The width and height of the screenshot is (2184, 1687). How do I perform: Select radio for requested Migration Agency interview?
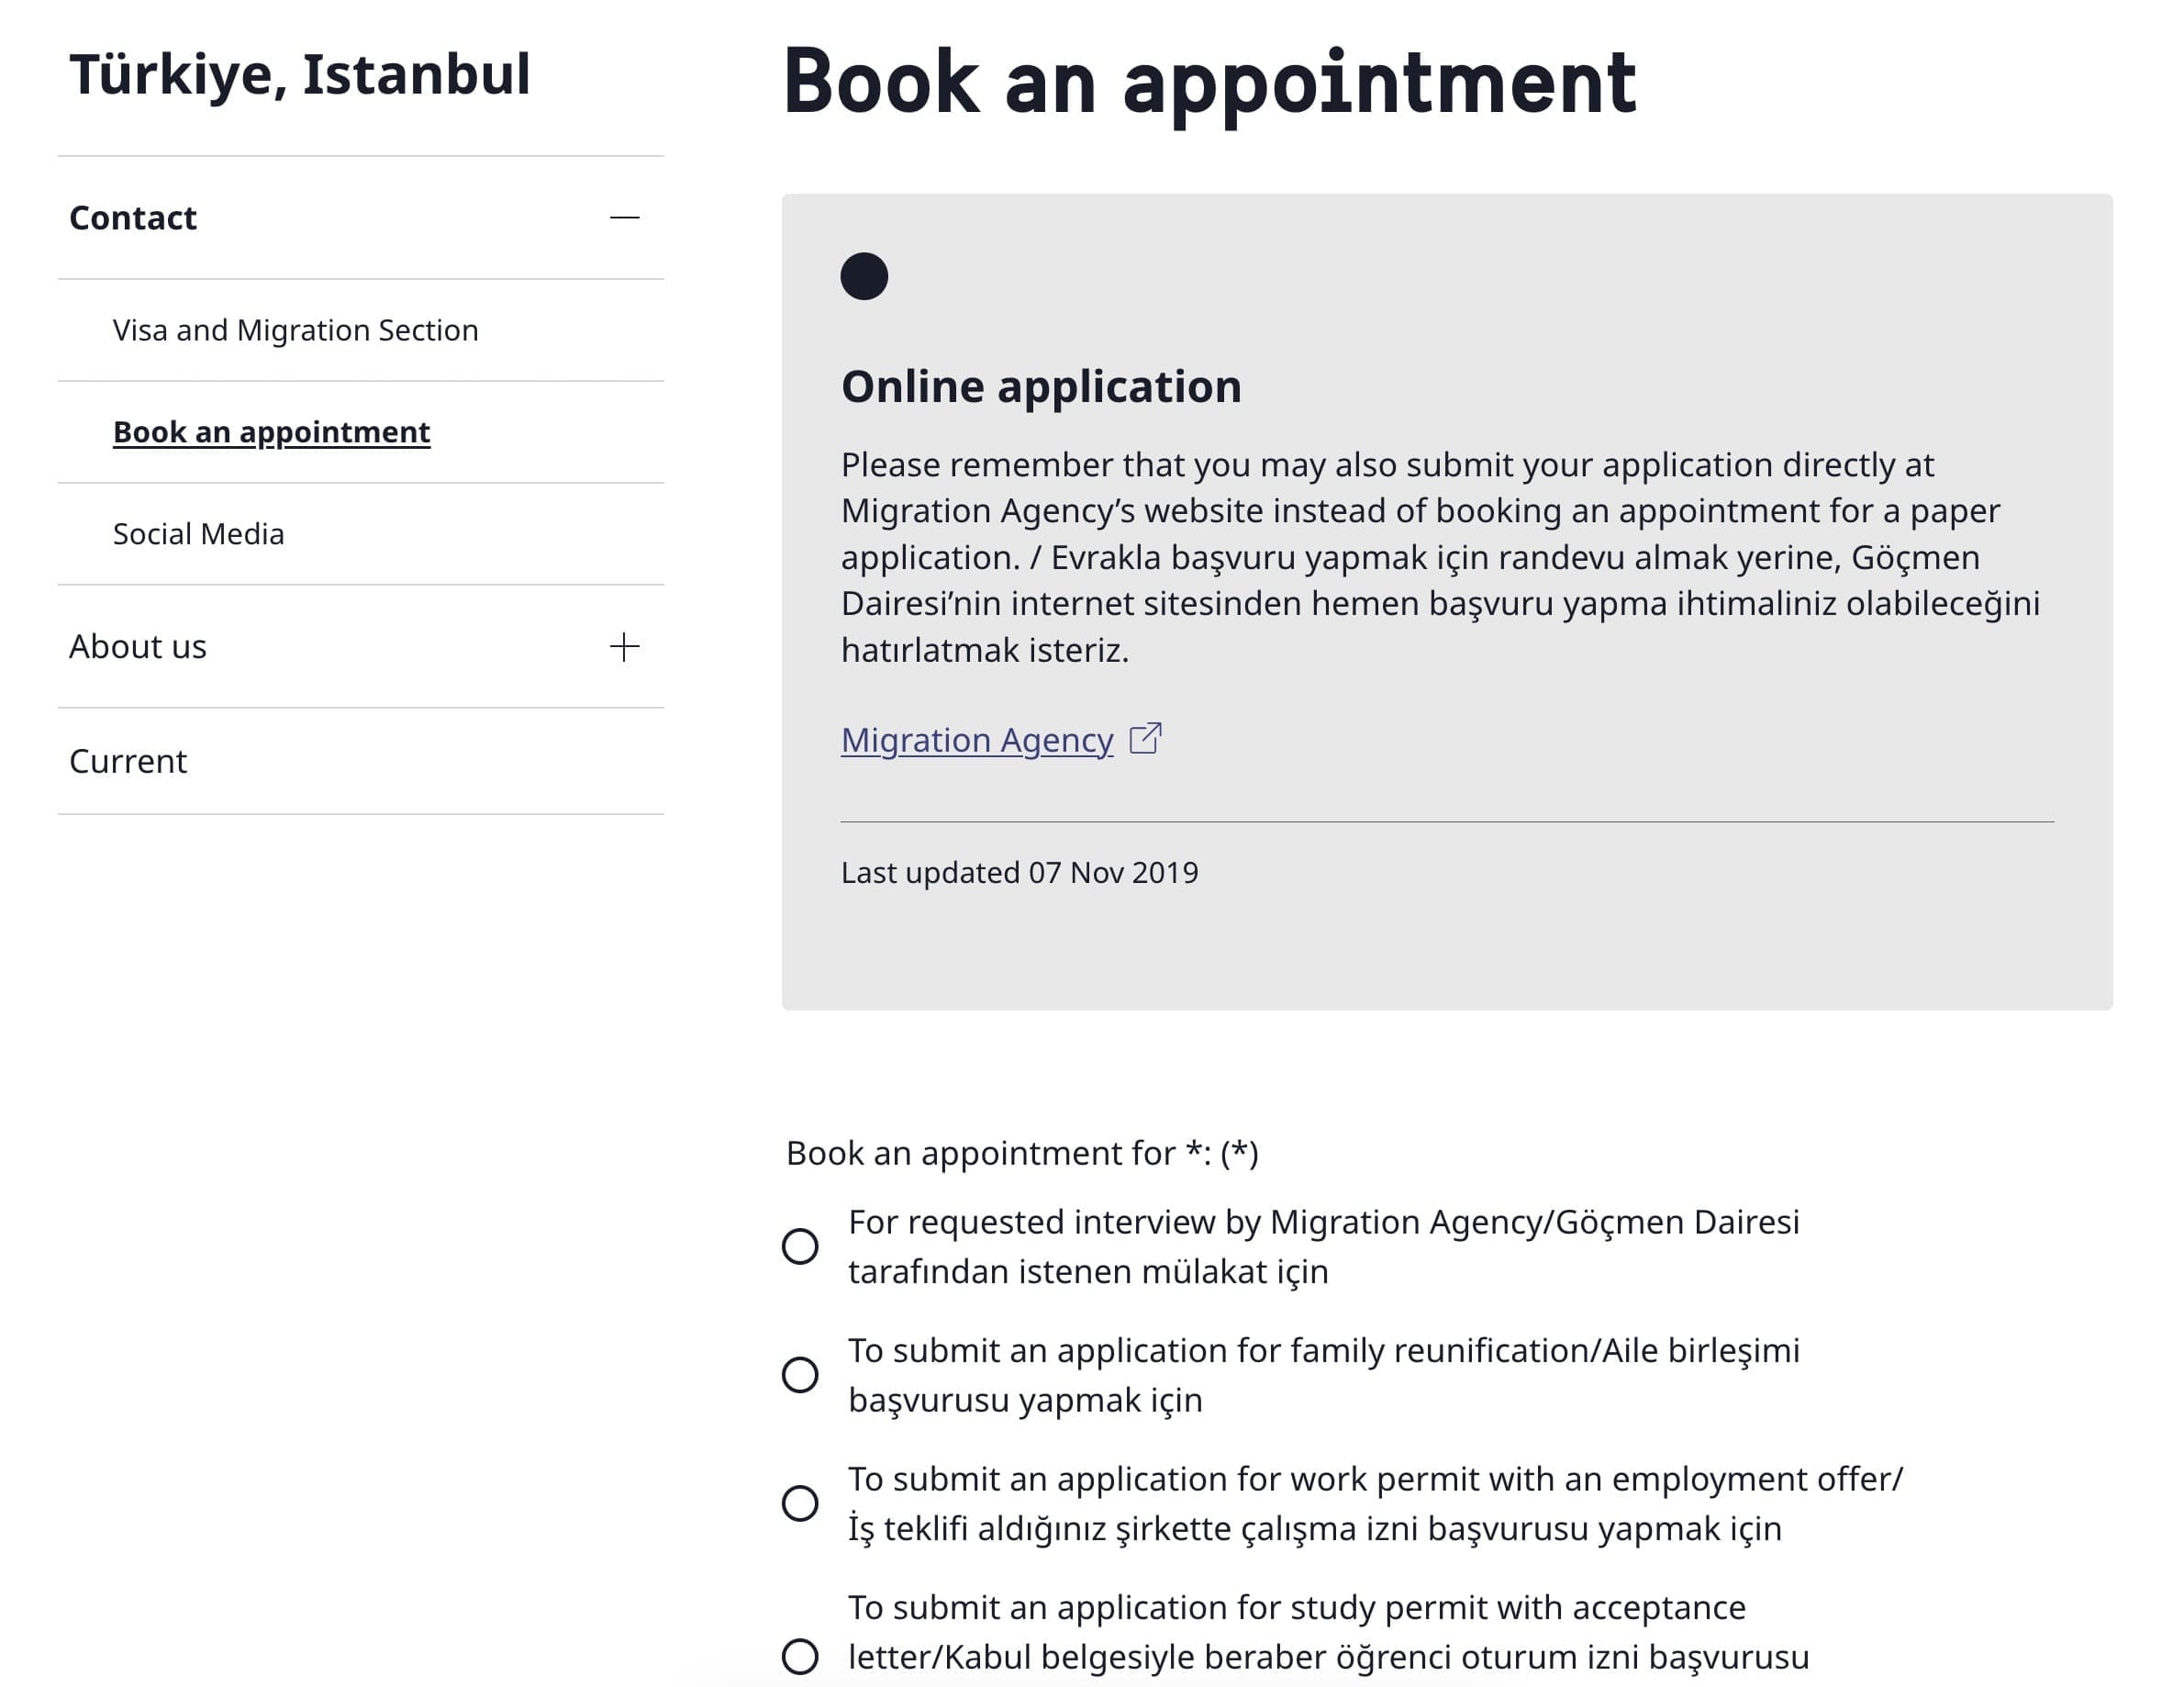800,1247
